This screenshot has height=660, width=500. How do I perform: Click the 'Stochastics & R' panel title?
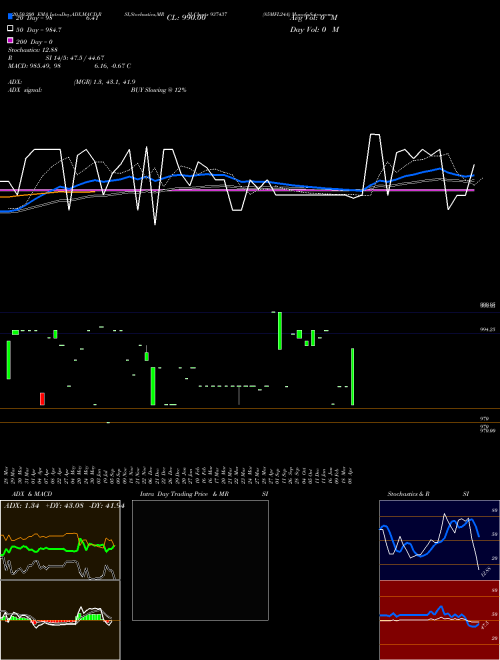point(408,494)
